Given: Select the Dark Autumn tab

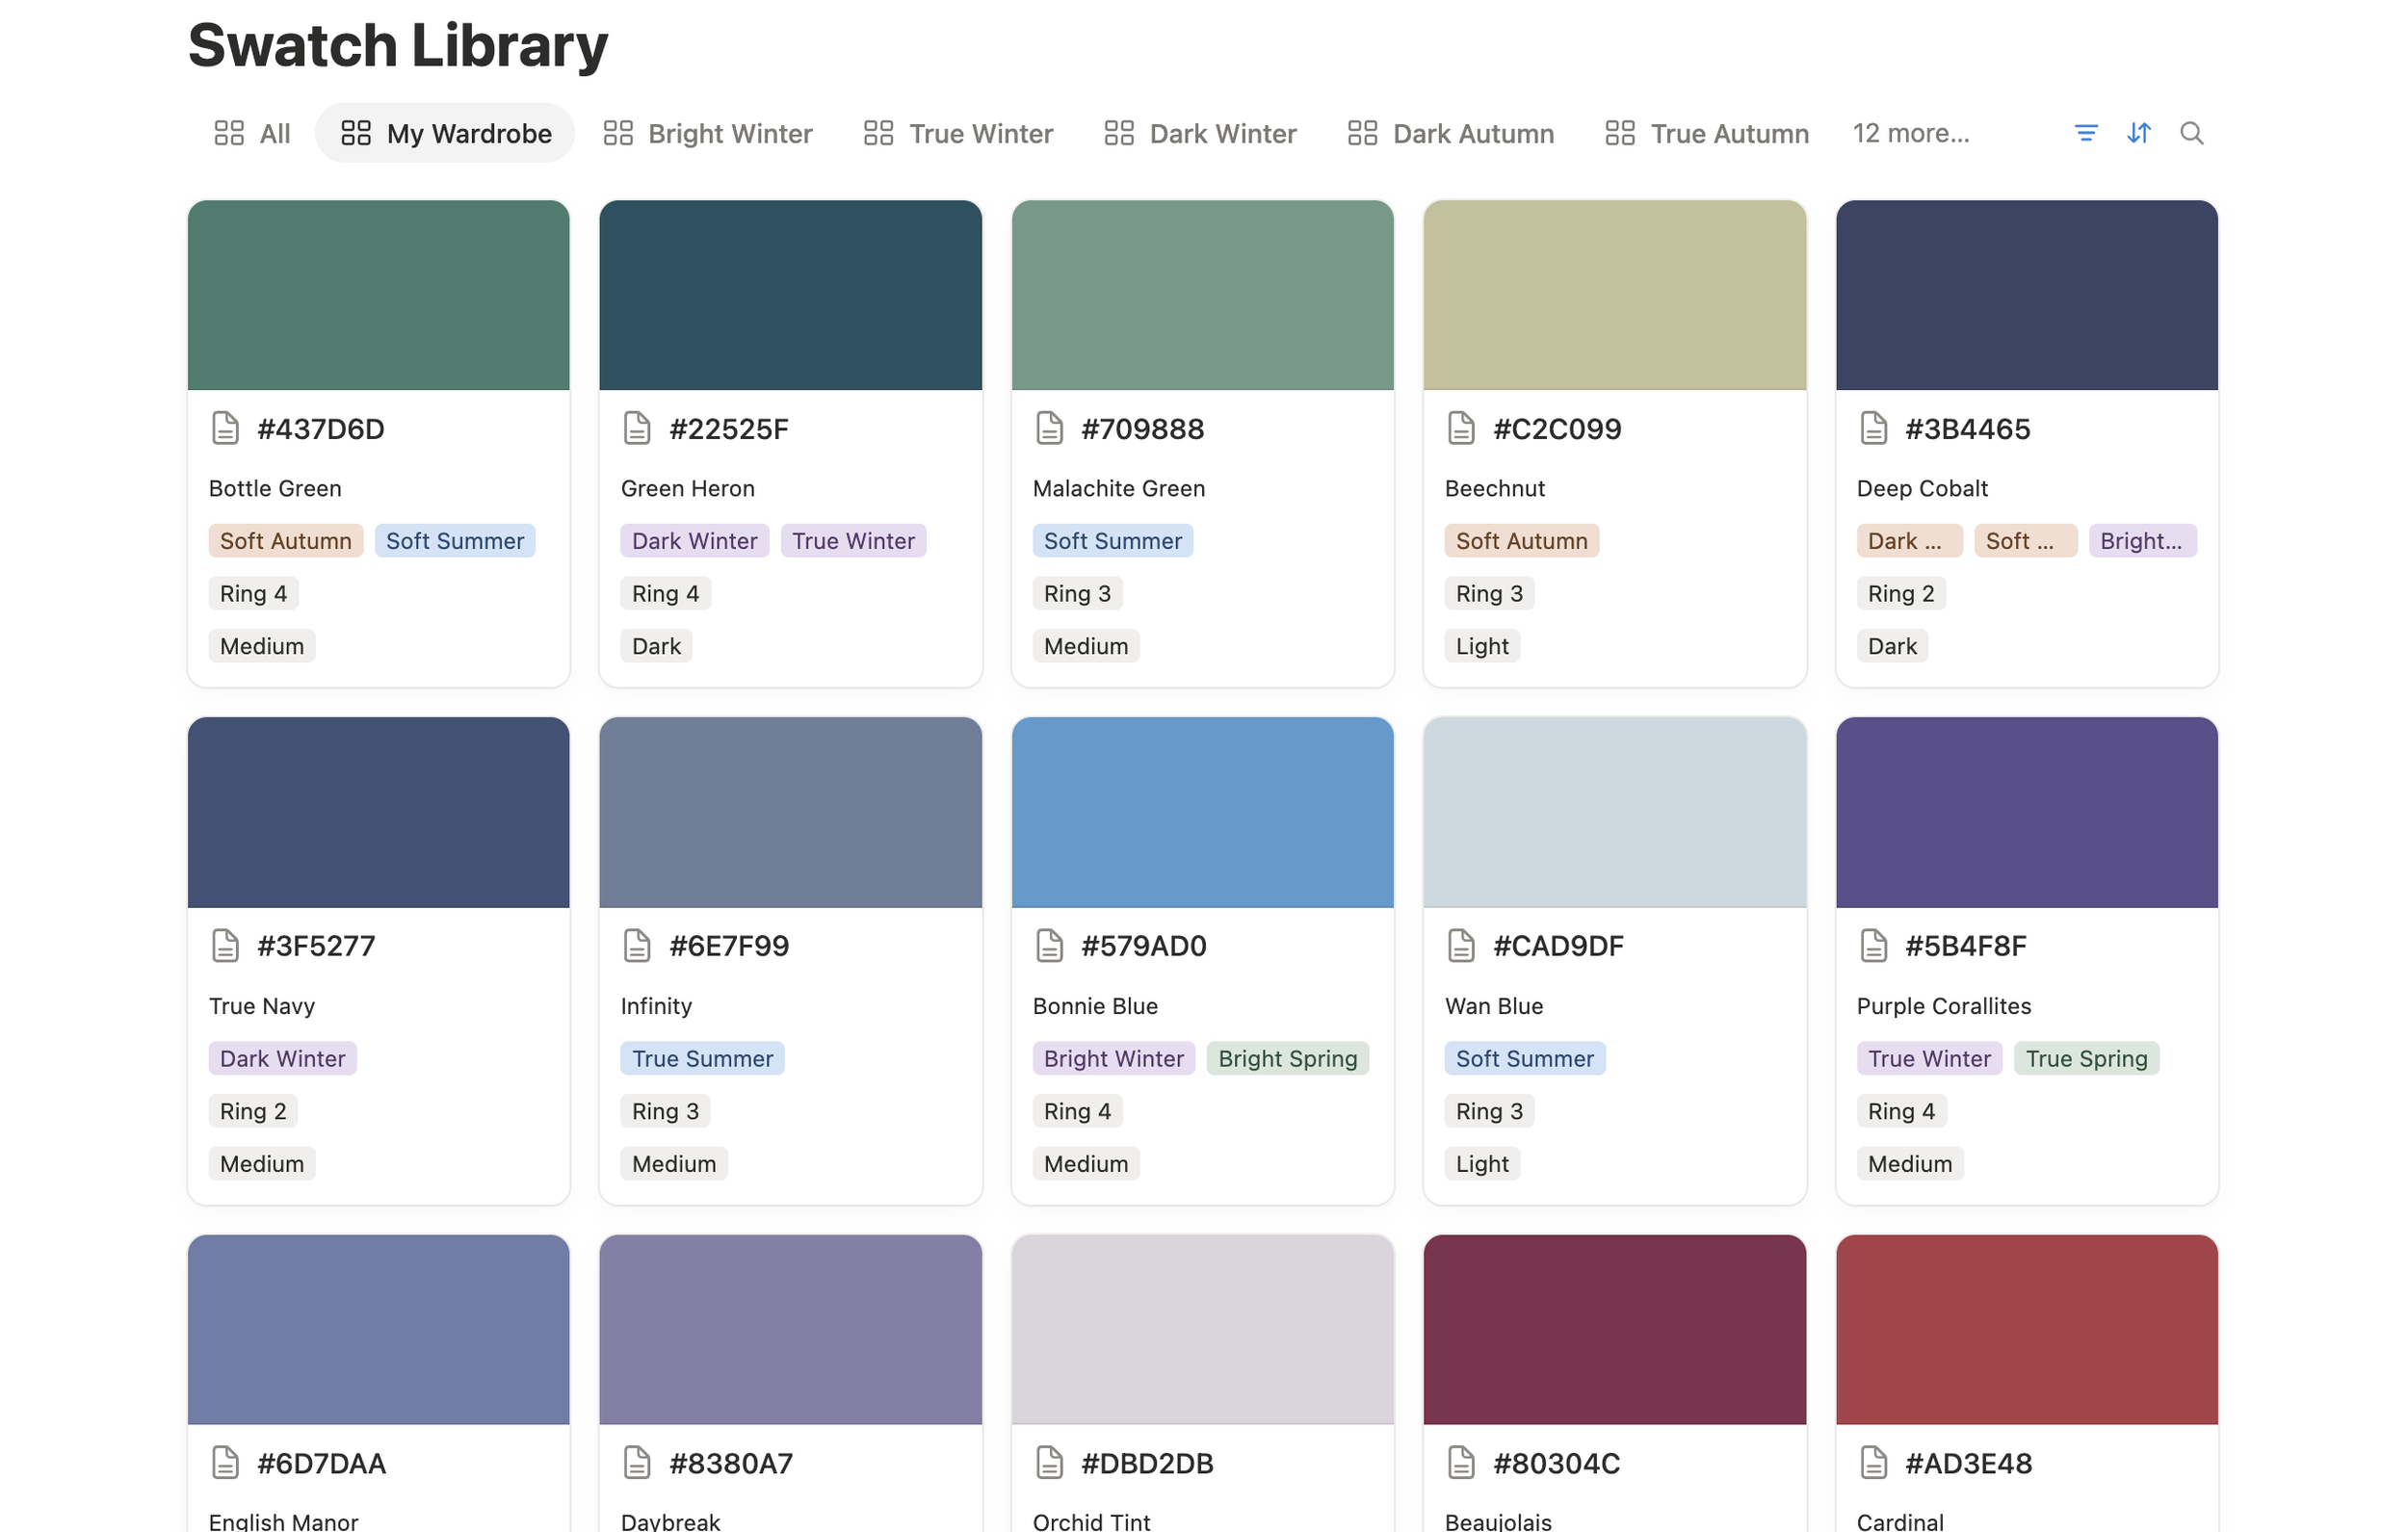Looking at the screenshot, I should click(x=1450, y=133).
